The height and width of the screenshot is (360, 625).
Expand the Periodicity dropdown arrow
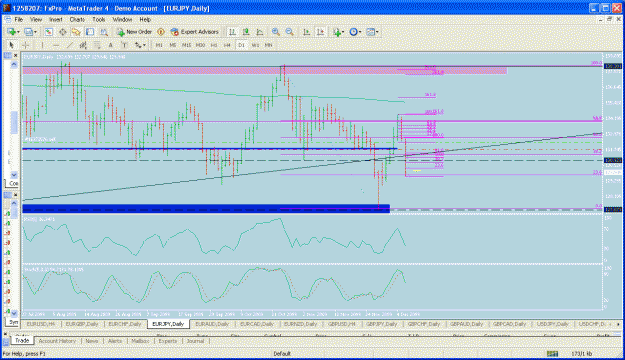pos(360,32)
